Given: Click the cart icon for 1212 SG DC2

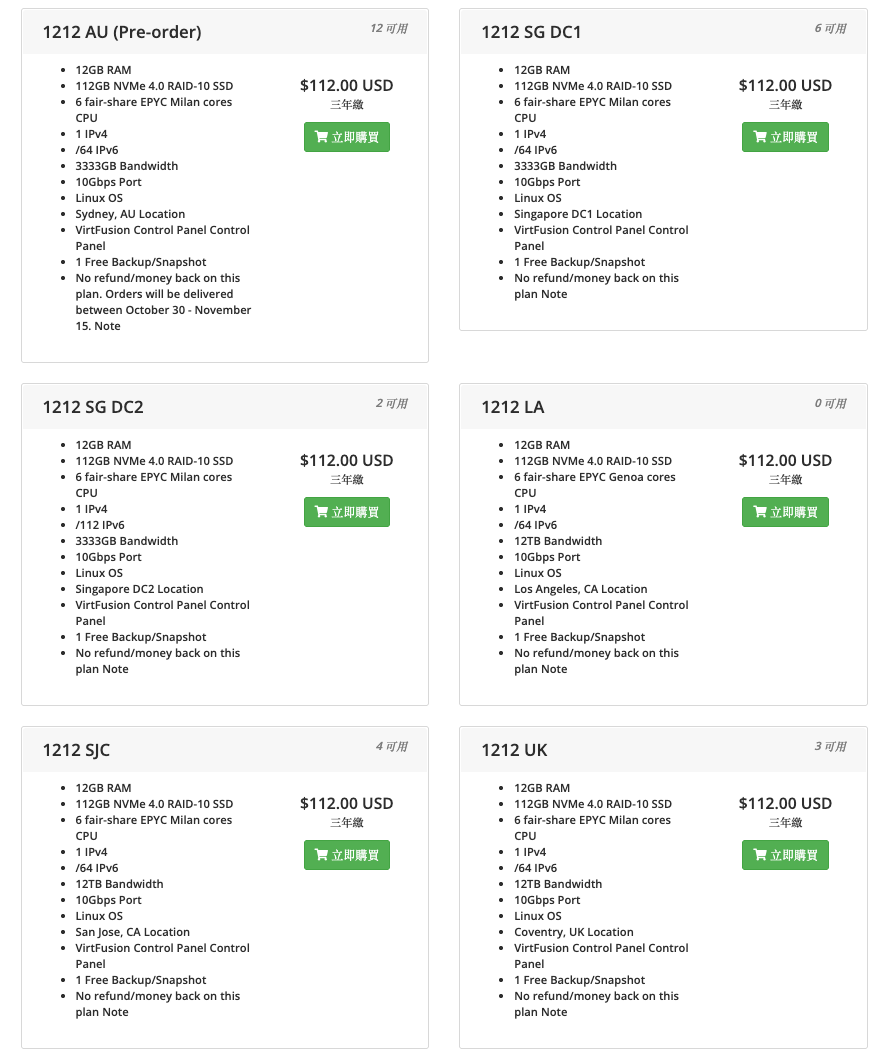Looking at the screenshot, I should click(x=322, y=513).
